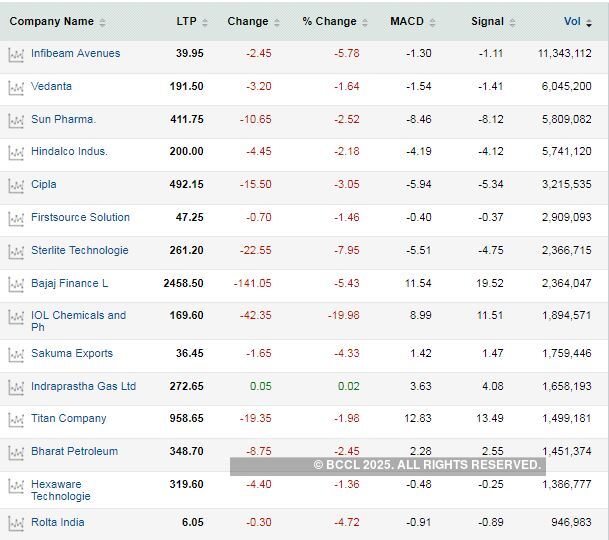Select Firstsource Solution LTP 47.25
This screenshot has width=609, height=540.
click(190, 217)
